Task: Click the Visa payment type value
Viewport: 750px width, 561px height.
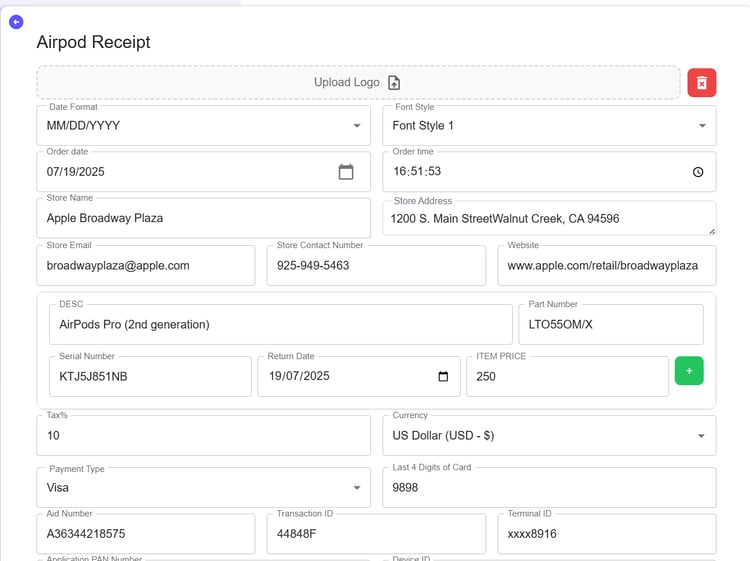Action: (x=57, y=487)
